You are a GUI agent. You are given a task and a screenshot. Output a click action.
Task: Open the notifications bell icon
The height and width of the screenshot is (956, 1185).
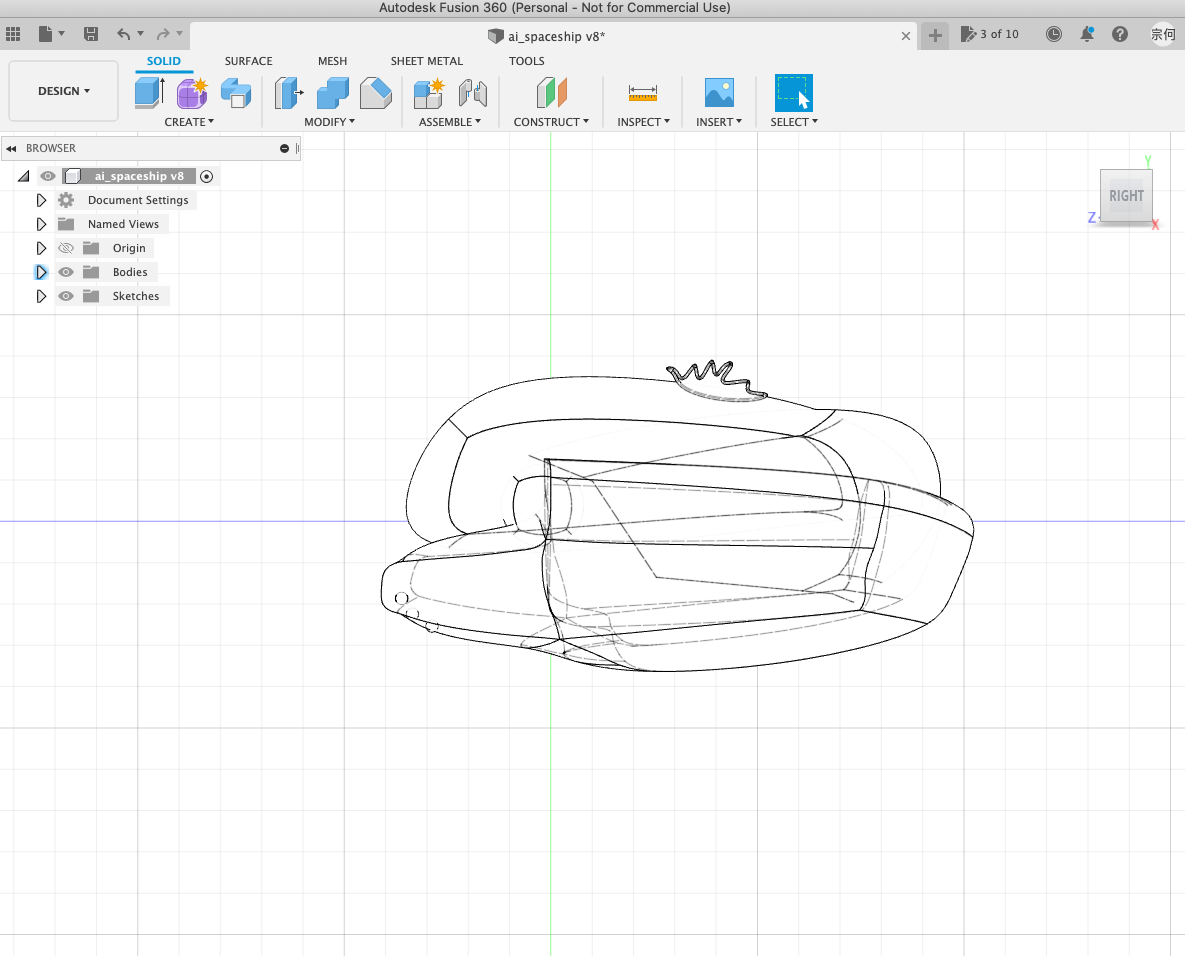1087,34
